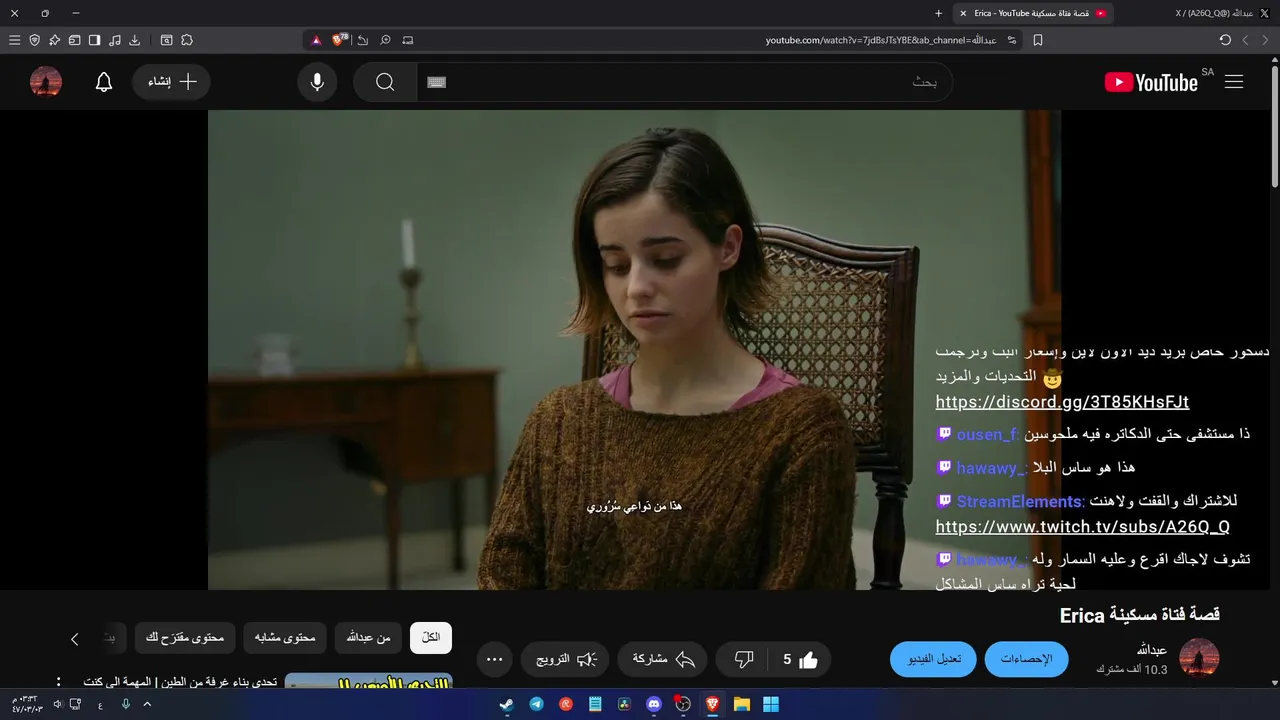Open the Brave main menu (hamburger icon)
Viewport: 1280px width, 720px height.
pyautogui.click(x=14, y=40)
